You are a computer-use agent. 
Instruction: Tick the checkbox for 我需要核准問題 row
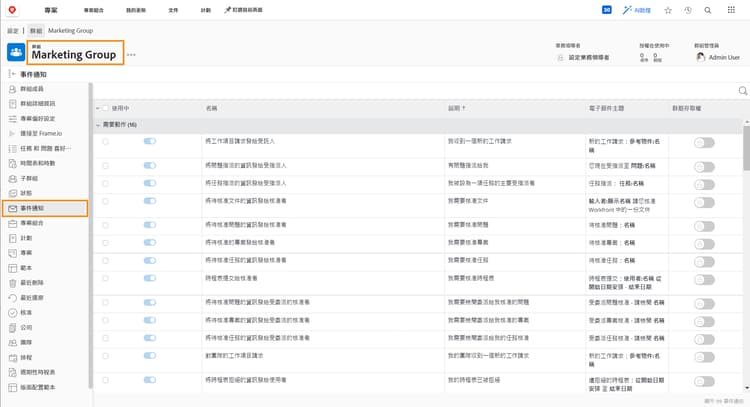click(106, 225)
